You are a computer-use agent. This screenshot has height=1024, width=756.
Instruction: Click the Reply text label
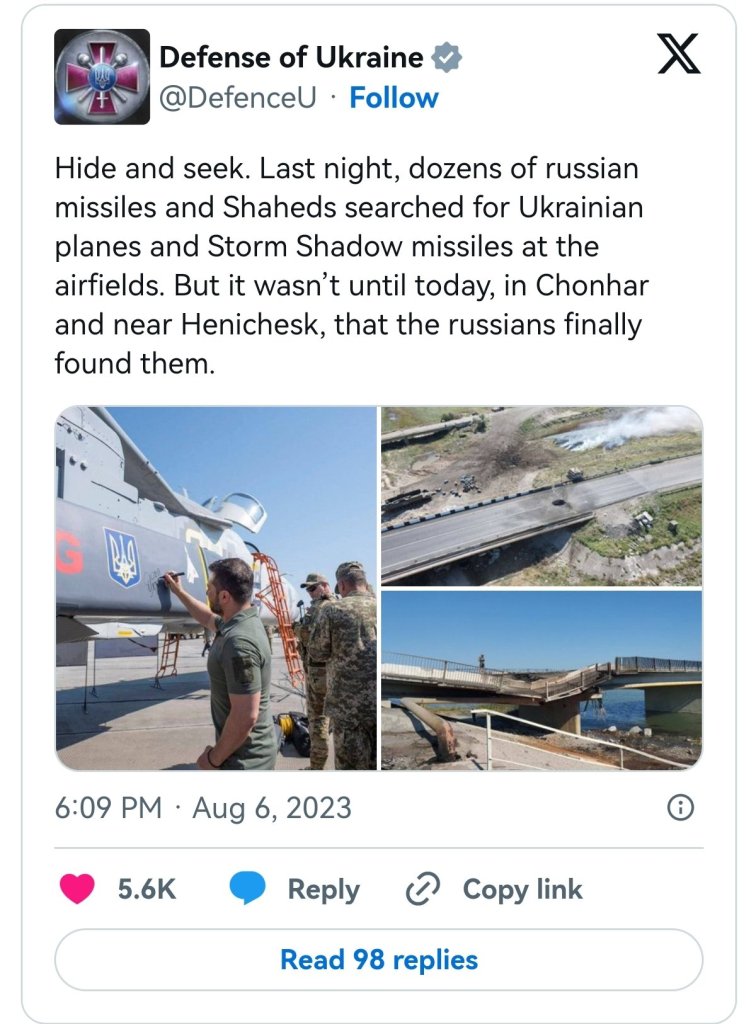coord(323,889)
